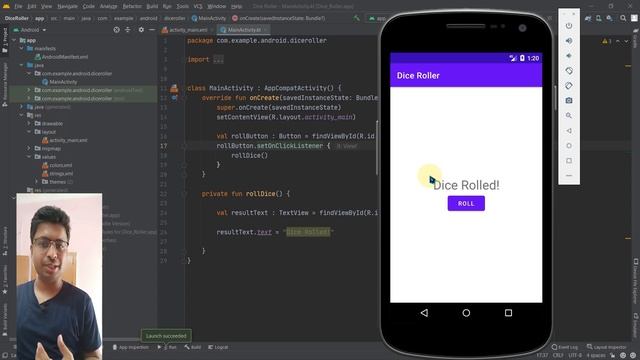The image size is (640, 360).
Task: Click the fold marker beside private fun rollDice()
Action: 184,194
